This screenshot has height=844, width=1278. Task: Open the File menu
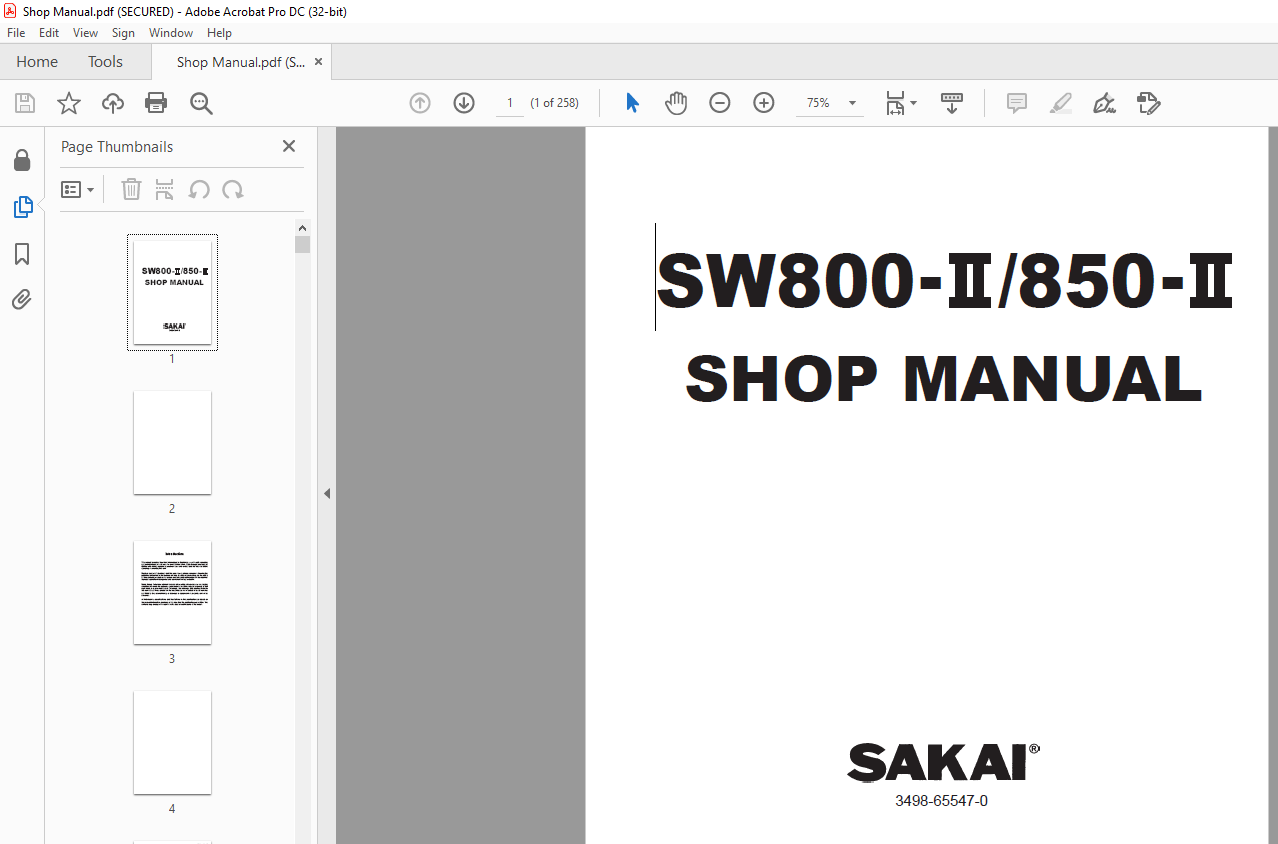tap(16, 33)
